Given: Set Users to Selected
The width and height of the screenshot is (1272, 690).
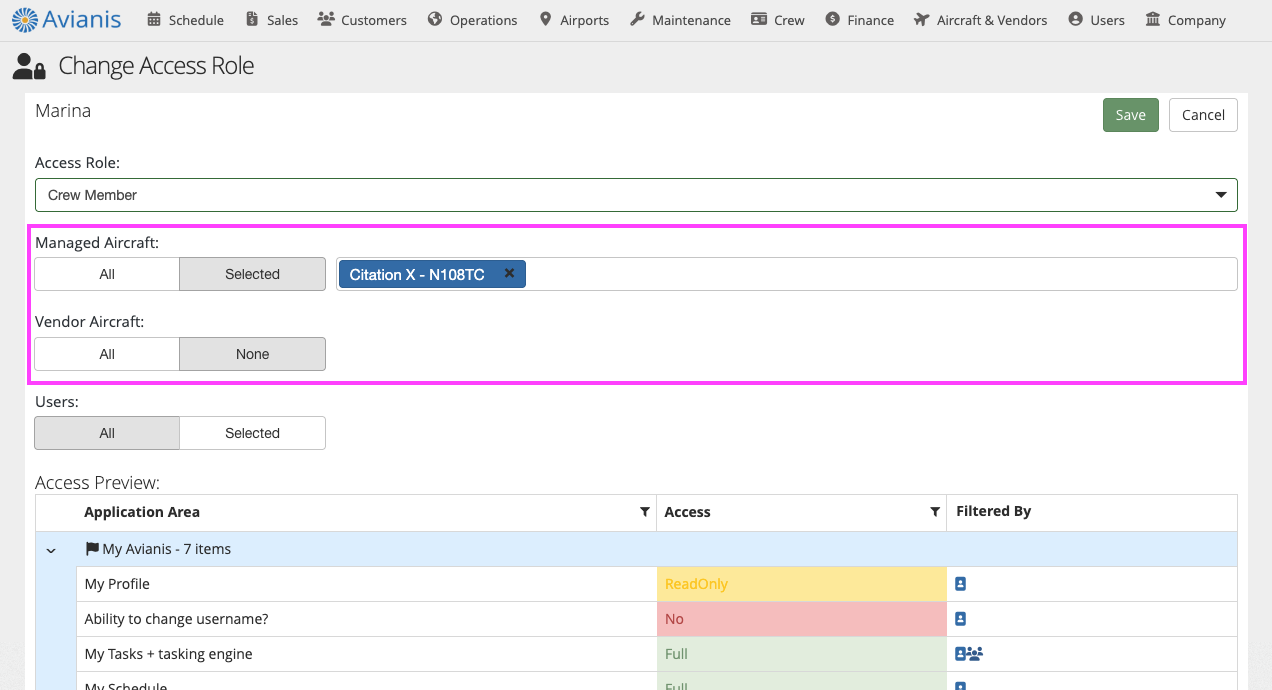Looking at the screenshot, I should (x=252, y=433).
